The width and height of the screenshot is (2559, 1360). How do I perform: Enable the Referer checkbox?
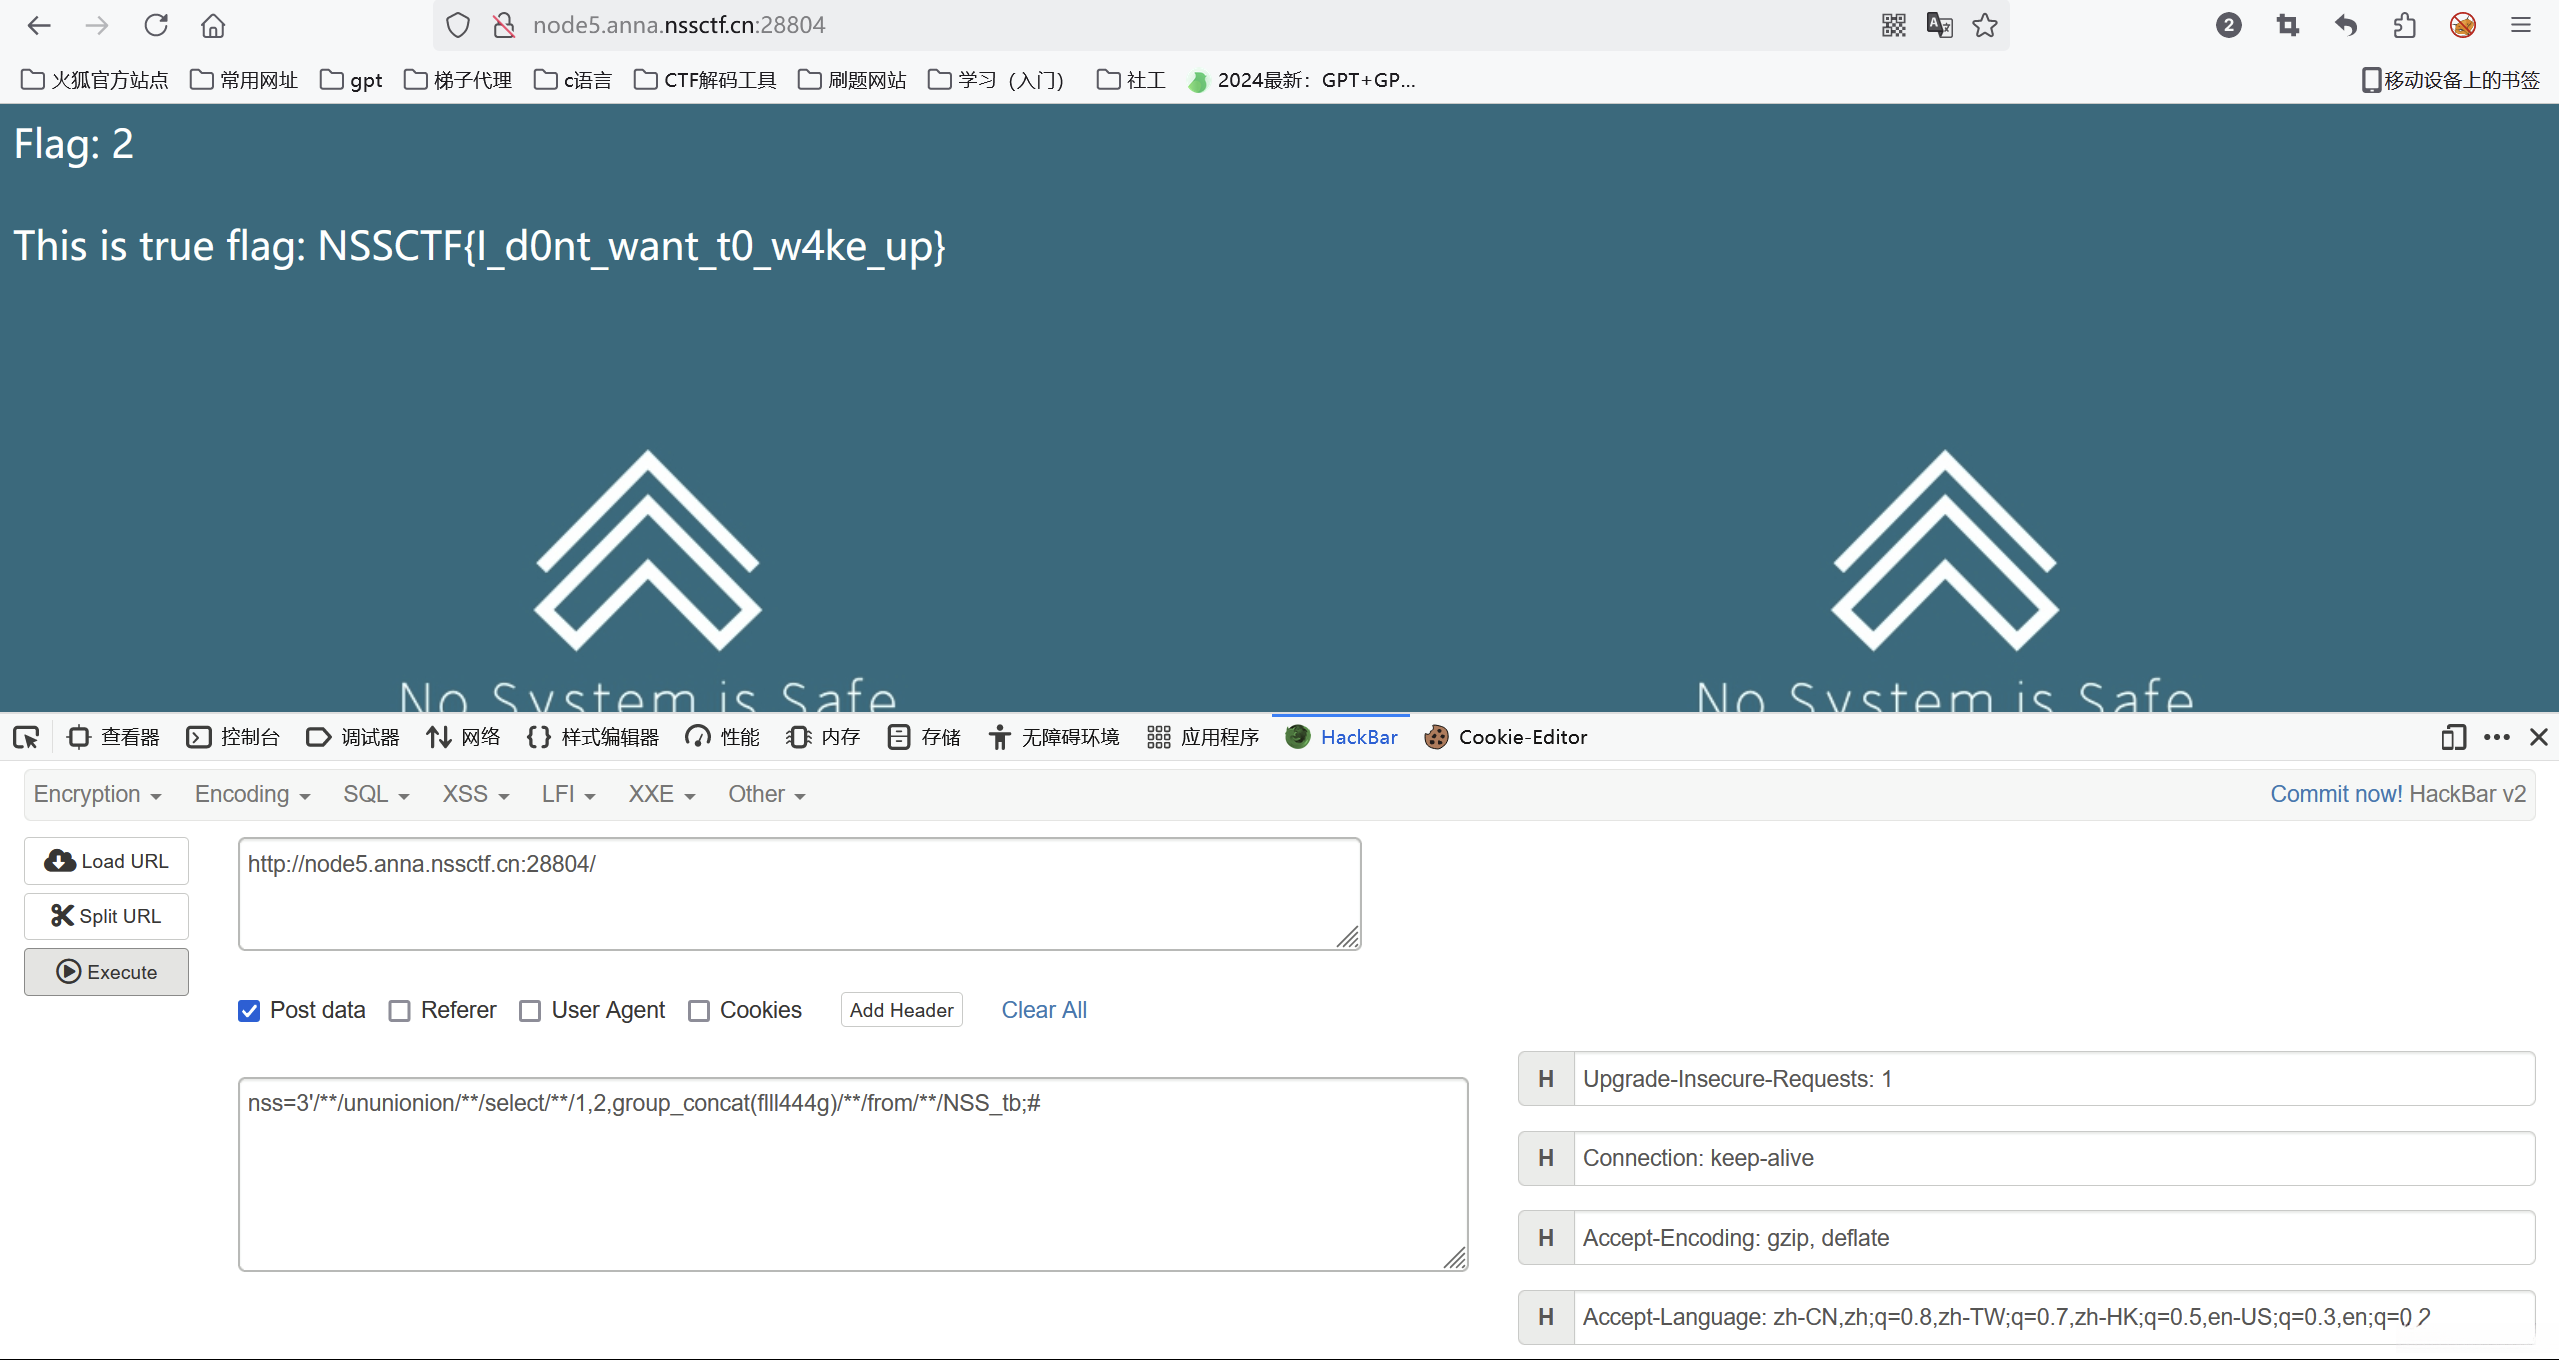[x=400, y=1011]
